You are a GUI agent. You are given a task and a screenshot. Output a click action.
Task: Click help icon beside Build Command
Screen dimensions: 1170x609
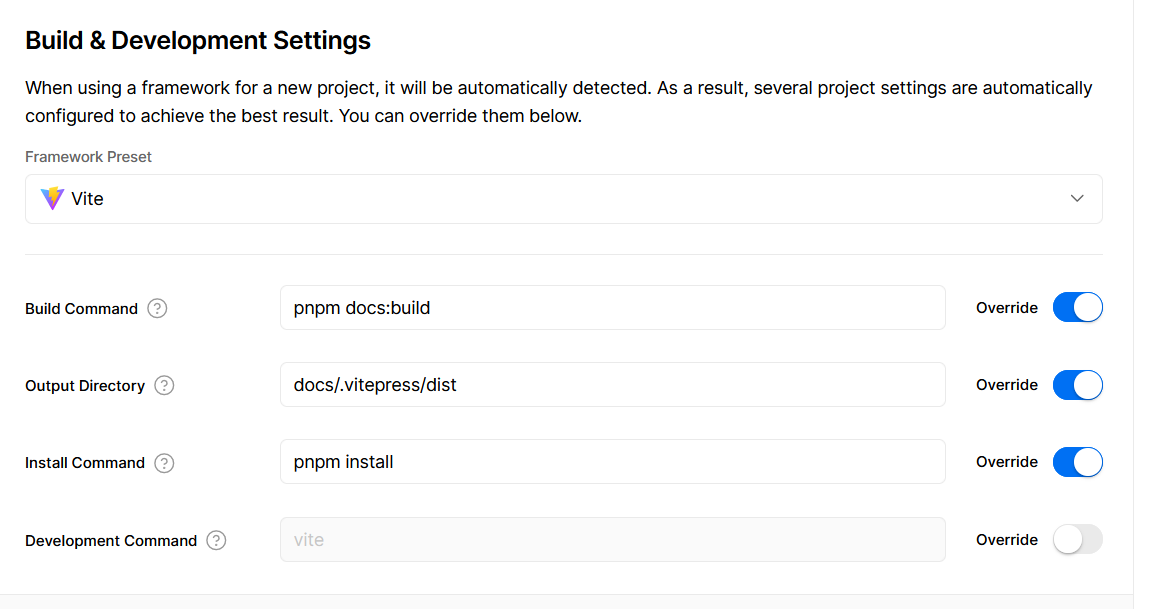[x=157, y=308]
